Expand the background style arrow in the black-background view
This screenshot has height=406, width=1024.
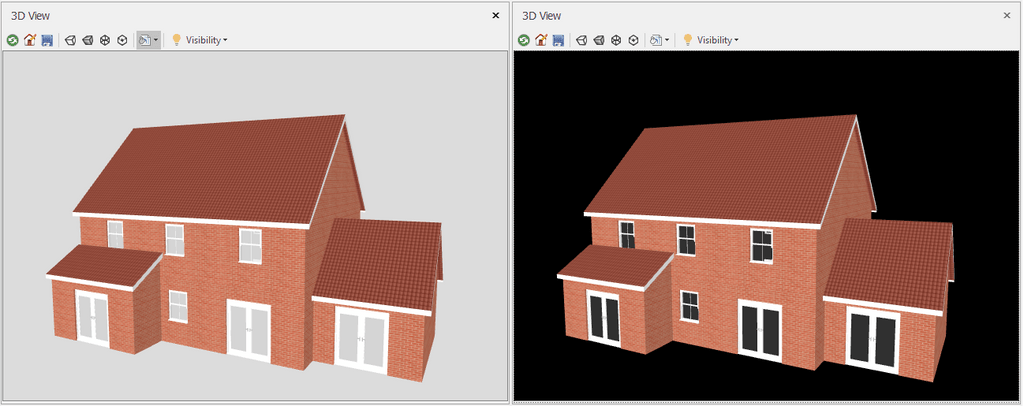pos(667,40)
